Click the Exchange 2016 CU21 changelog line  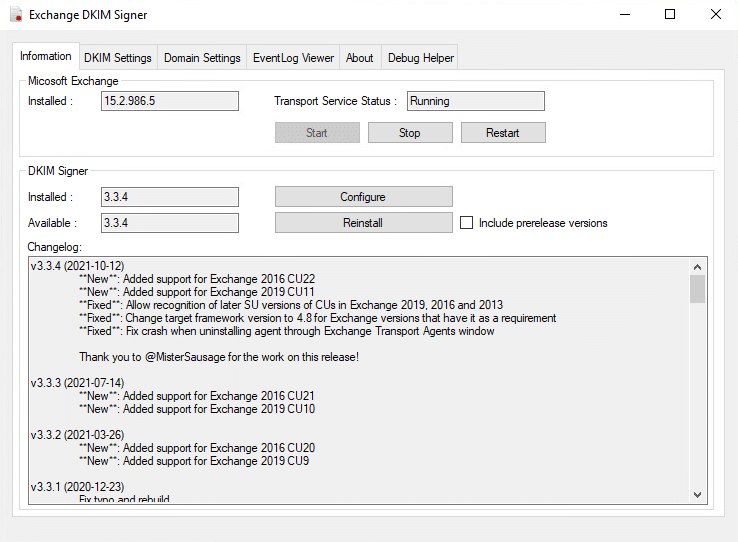point(197,396)
